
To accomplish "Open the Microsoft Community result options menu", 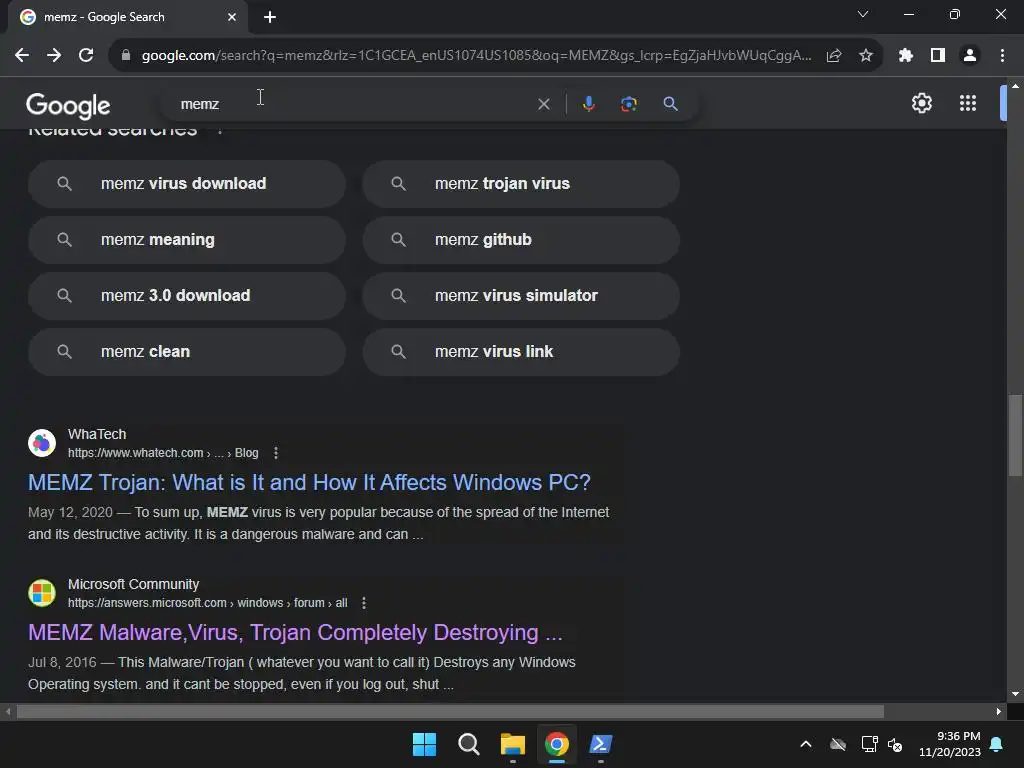I will (364, 603).
